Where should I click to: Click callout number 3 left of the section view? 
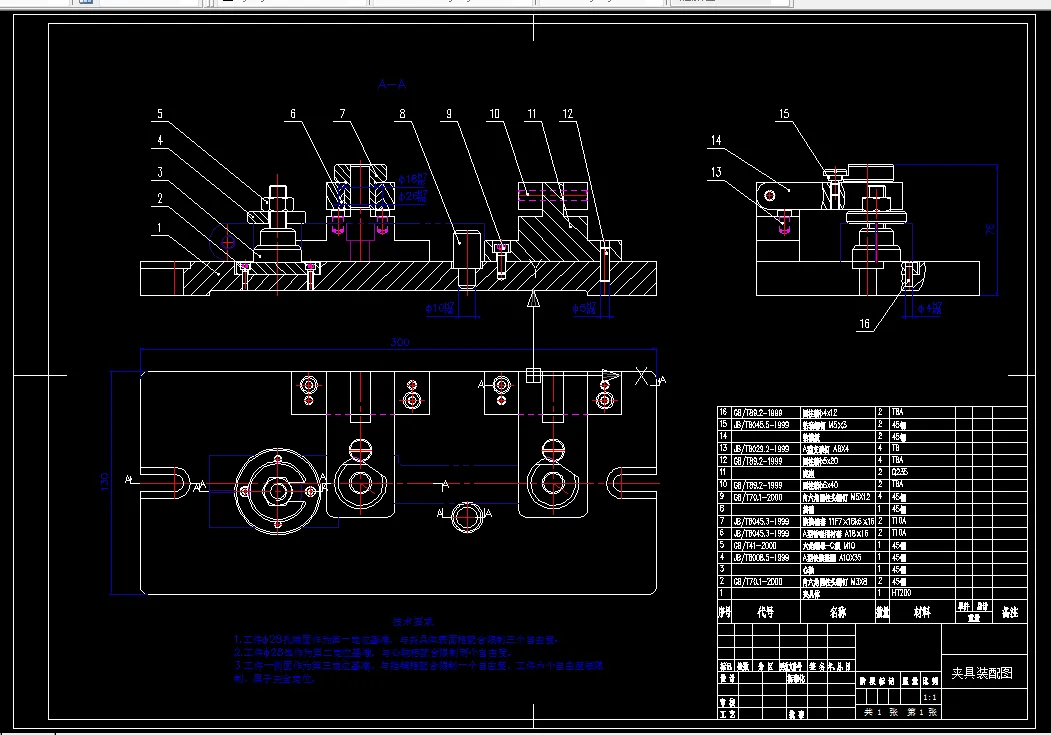[160, 172]
